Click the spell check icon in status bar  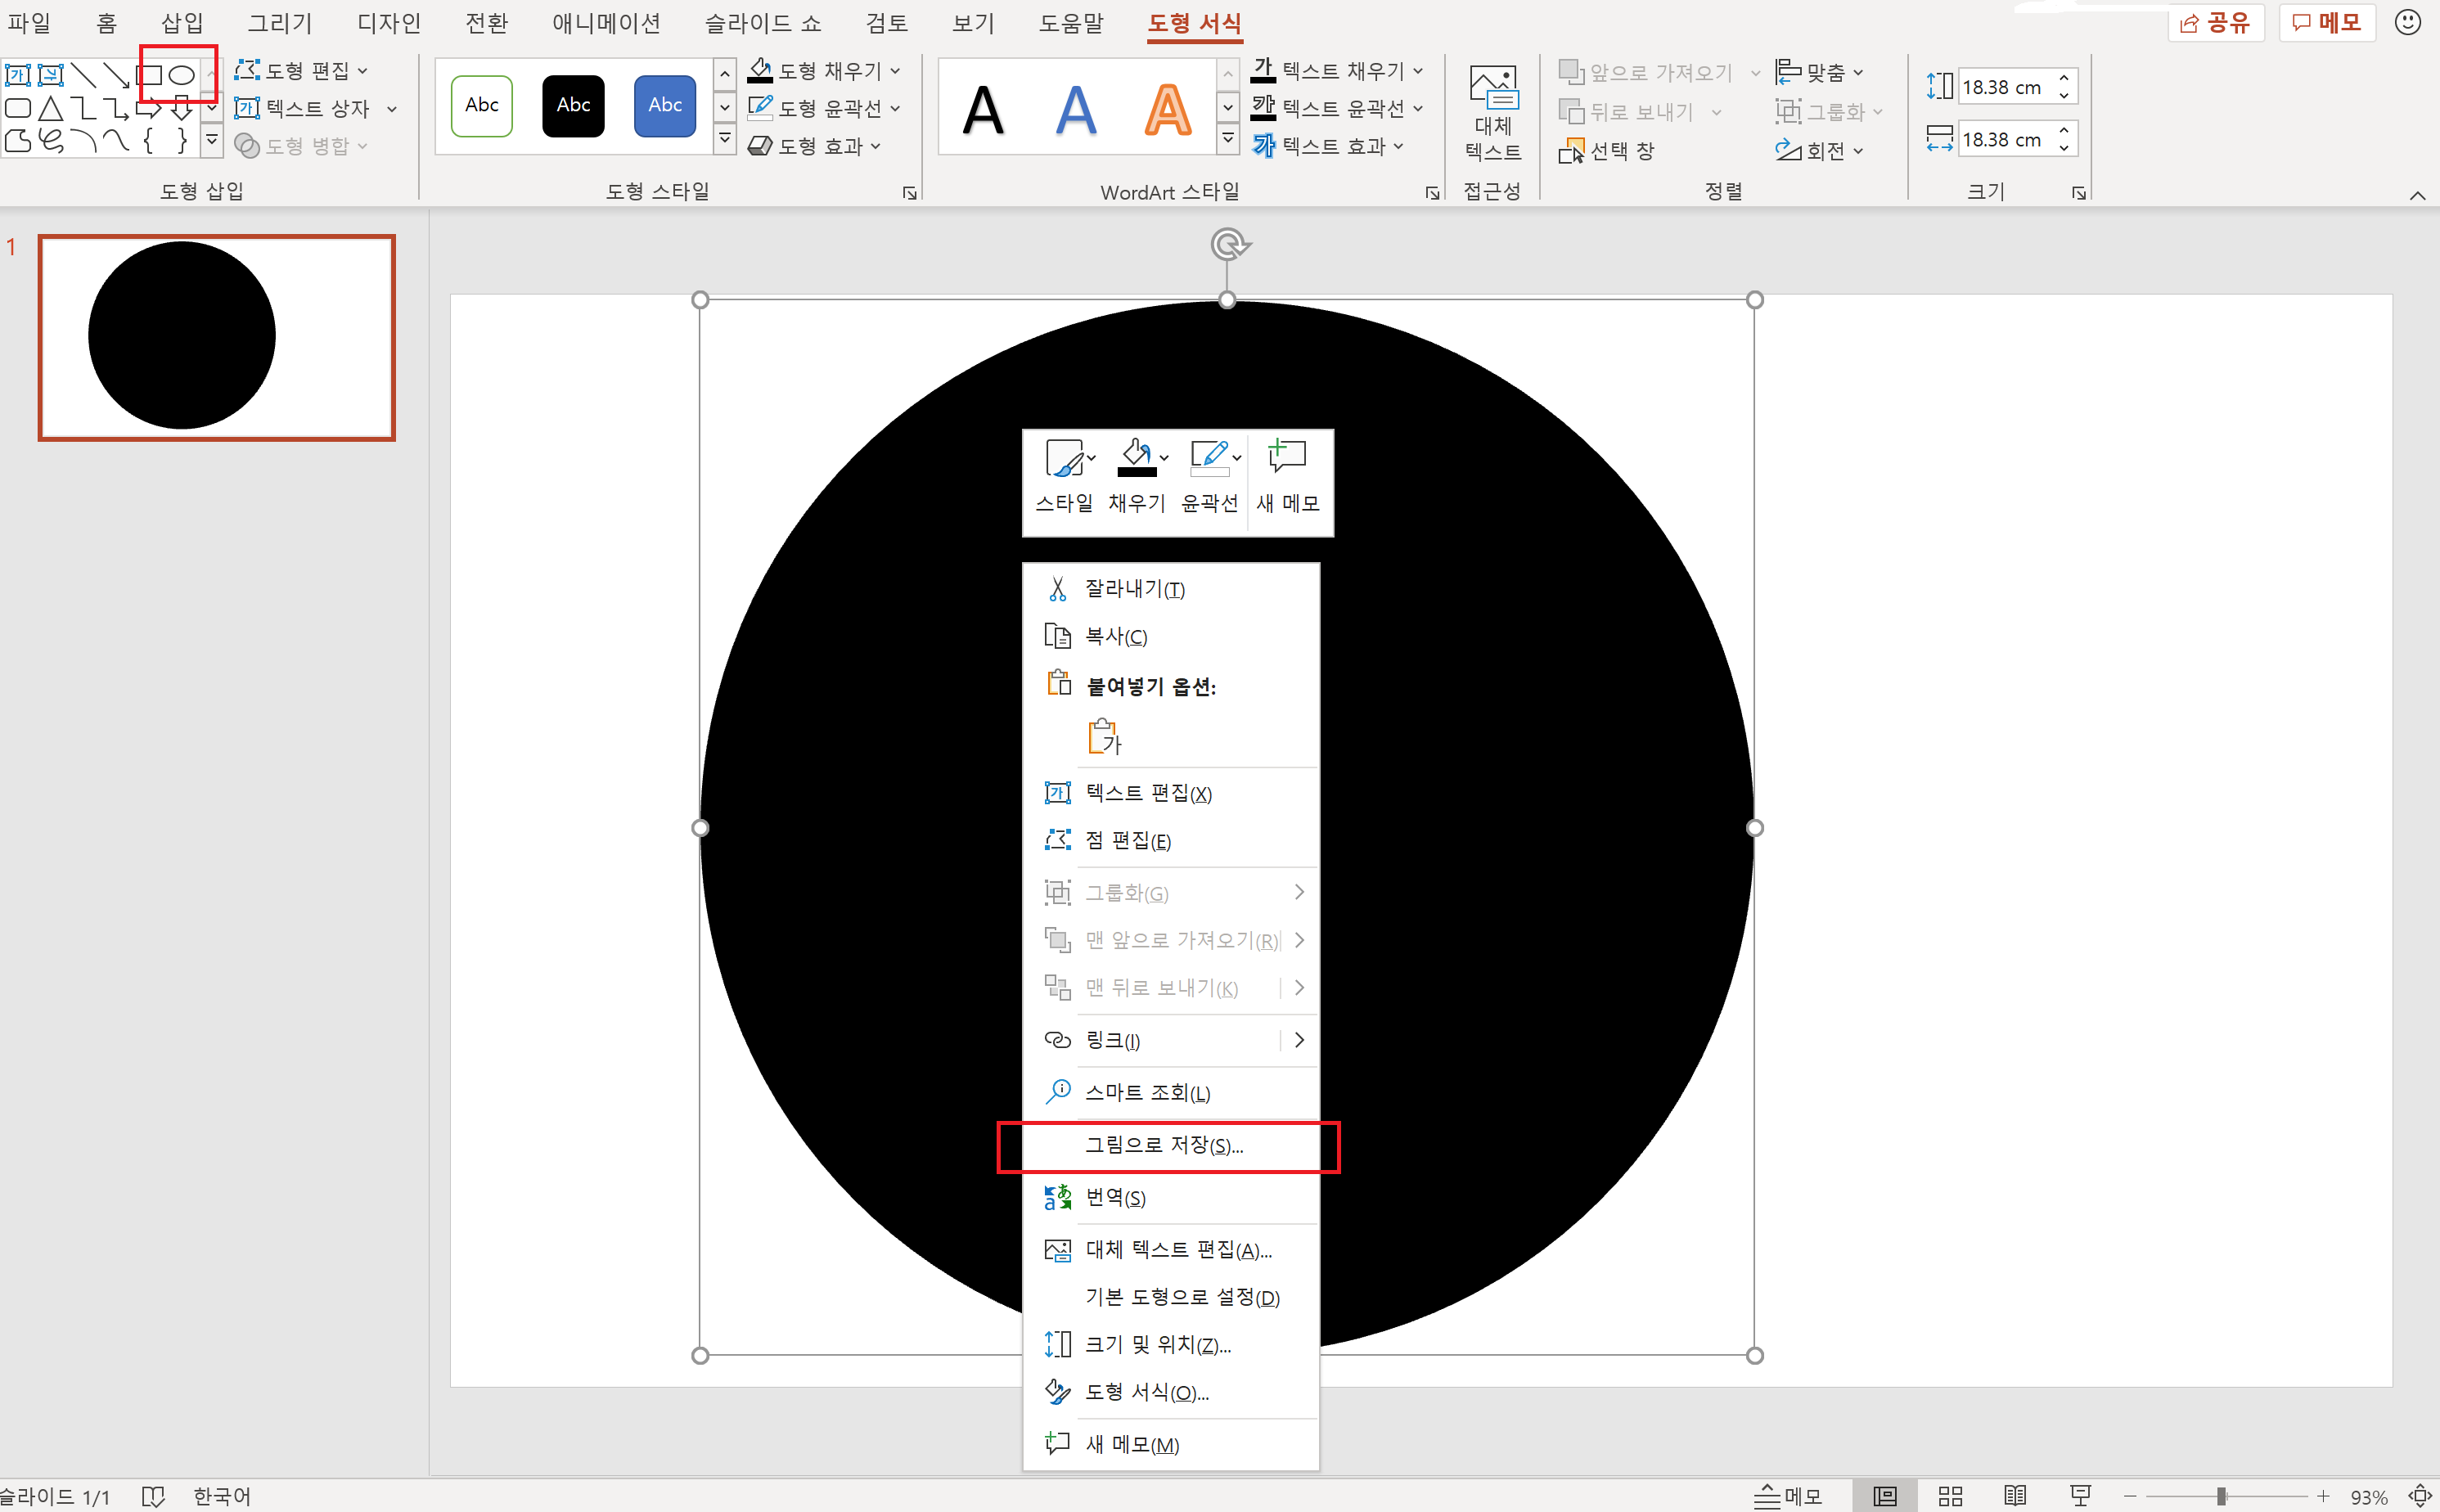[x=153, y=1496]
